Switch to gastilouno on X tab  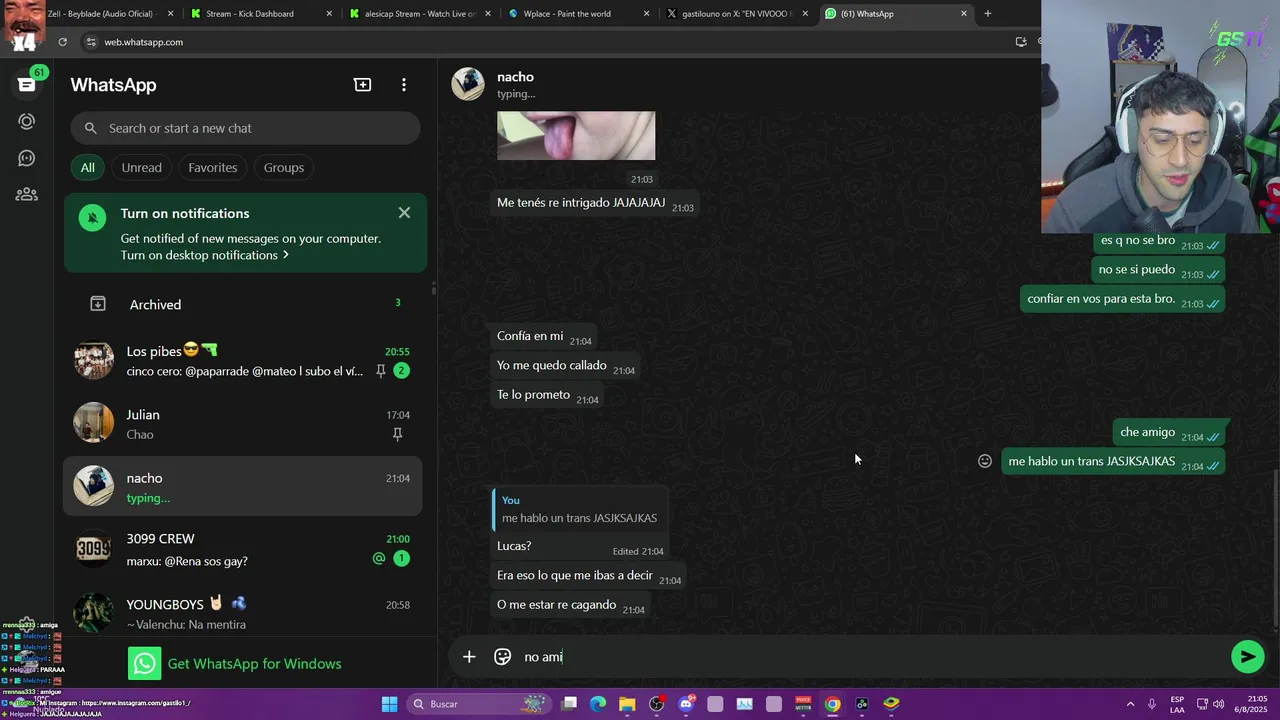738,14
